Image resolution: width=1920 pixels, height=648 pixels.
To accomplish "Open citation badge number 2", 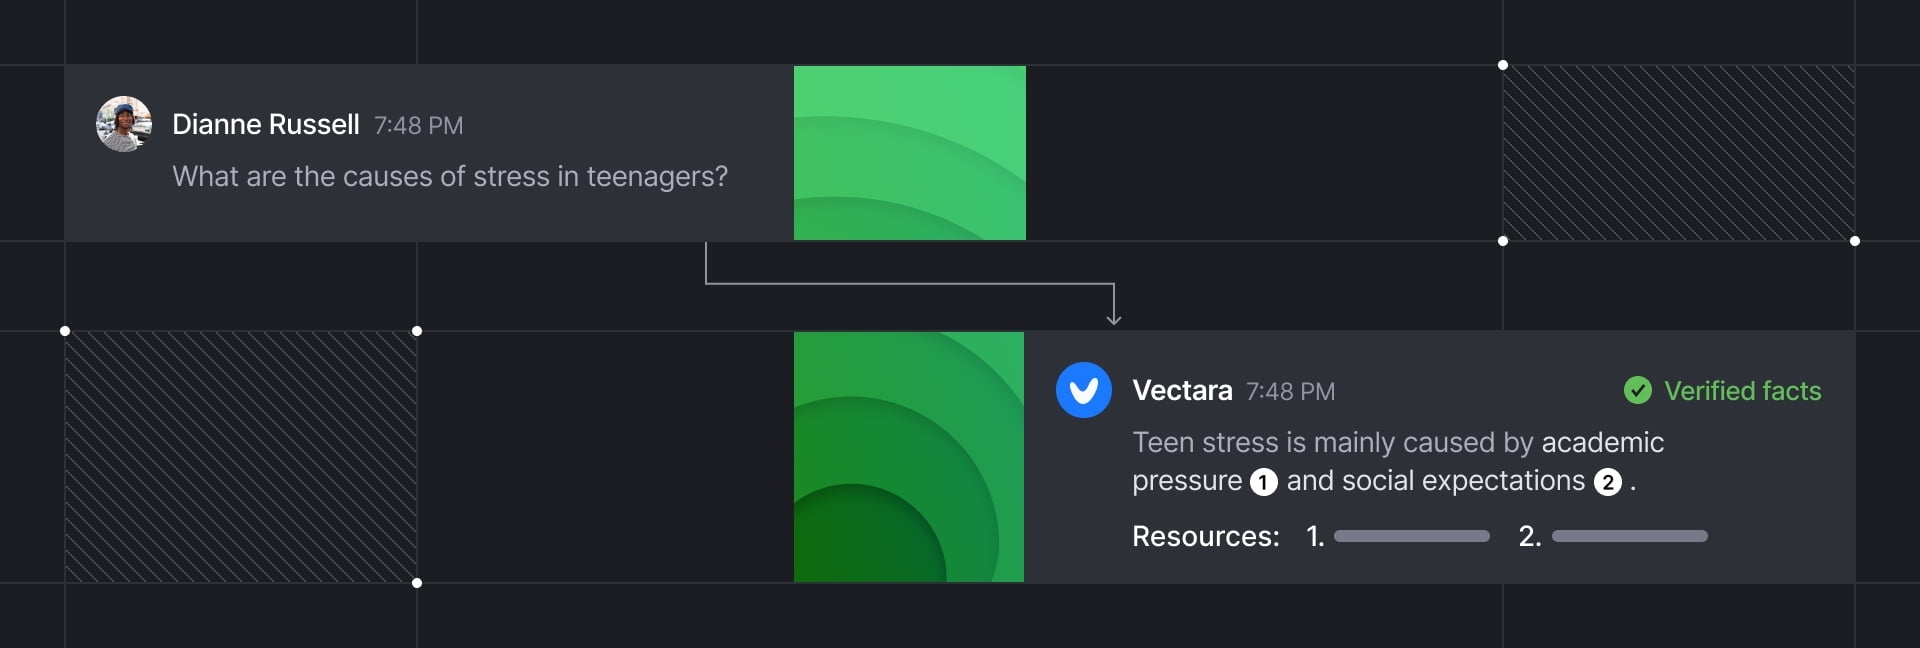I will 1607,483.
